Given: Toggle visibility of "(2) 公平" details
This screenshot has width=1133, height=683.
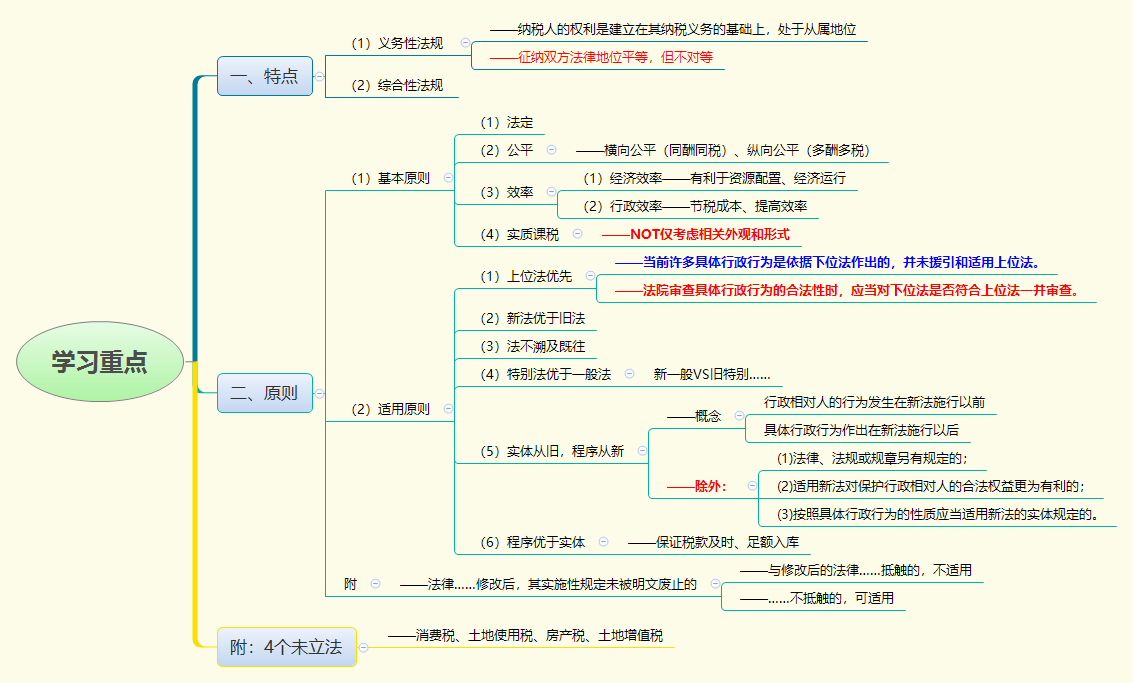Looking at the screenshot, I should (552, 148).
